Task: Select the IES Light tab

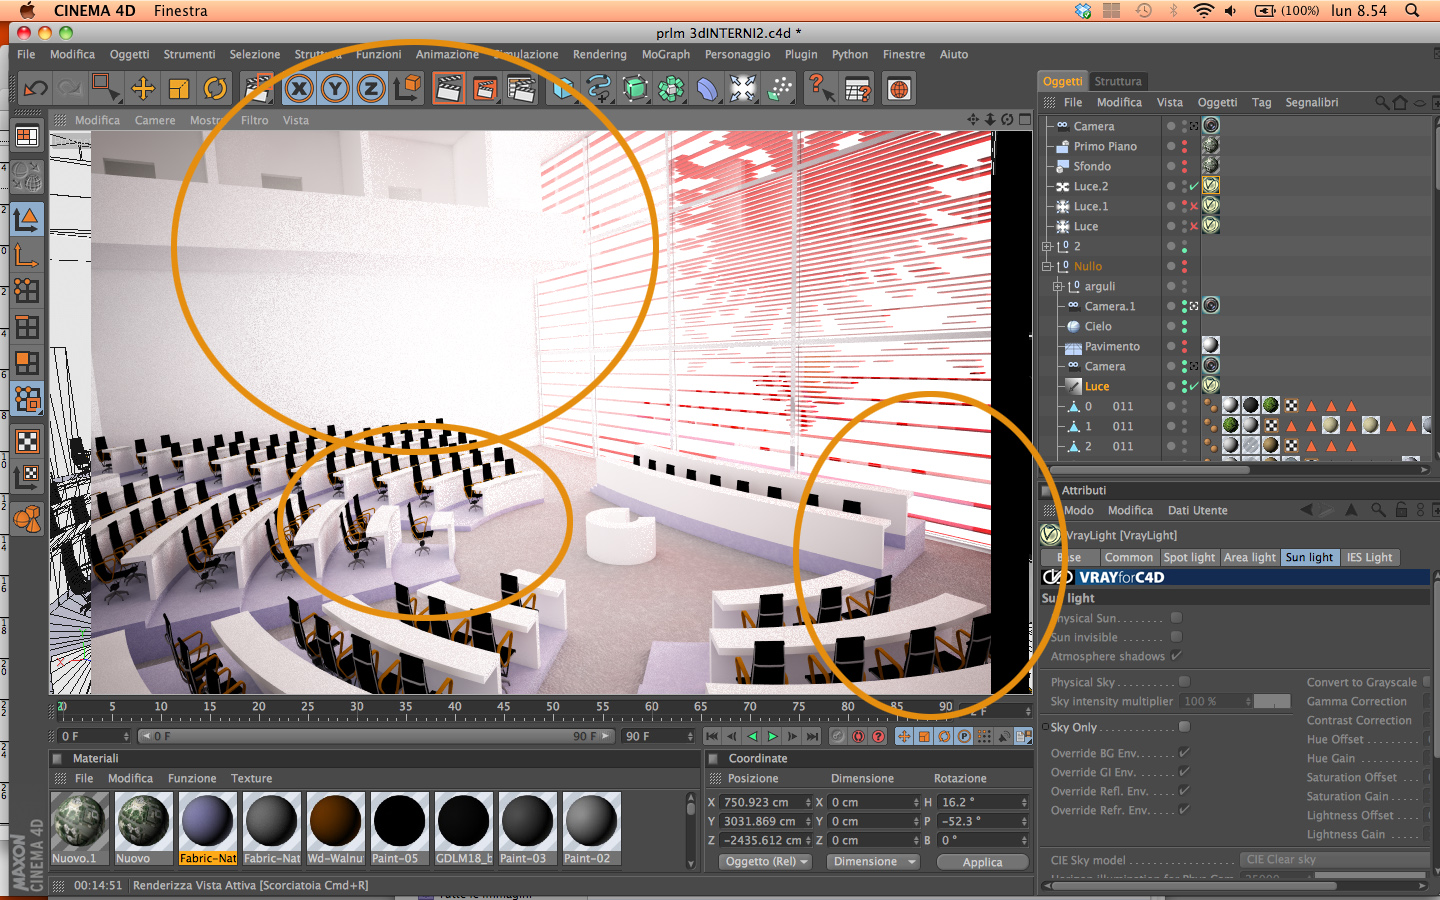Action: (x=1369, y=557)
